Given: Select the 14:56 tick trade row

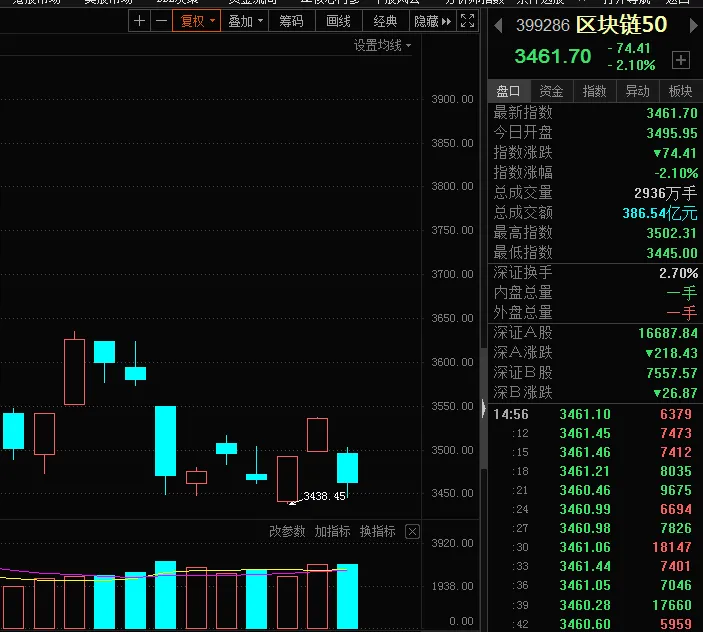Looking at the screenshot, I should click(595, 414).
